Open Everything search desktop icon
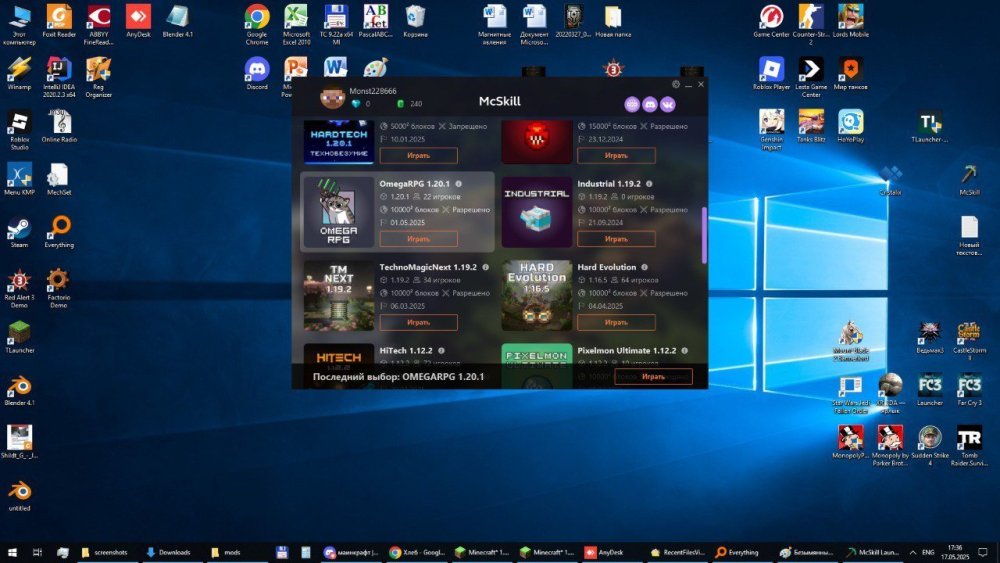 click(x=59, y=231)
